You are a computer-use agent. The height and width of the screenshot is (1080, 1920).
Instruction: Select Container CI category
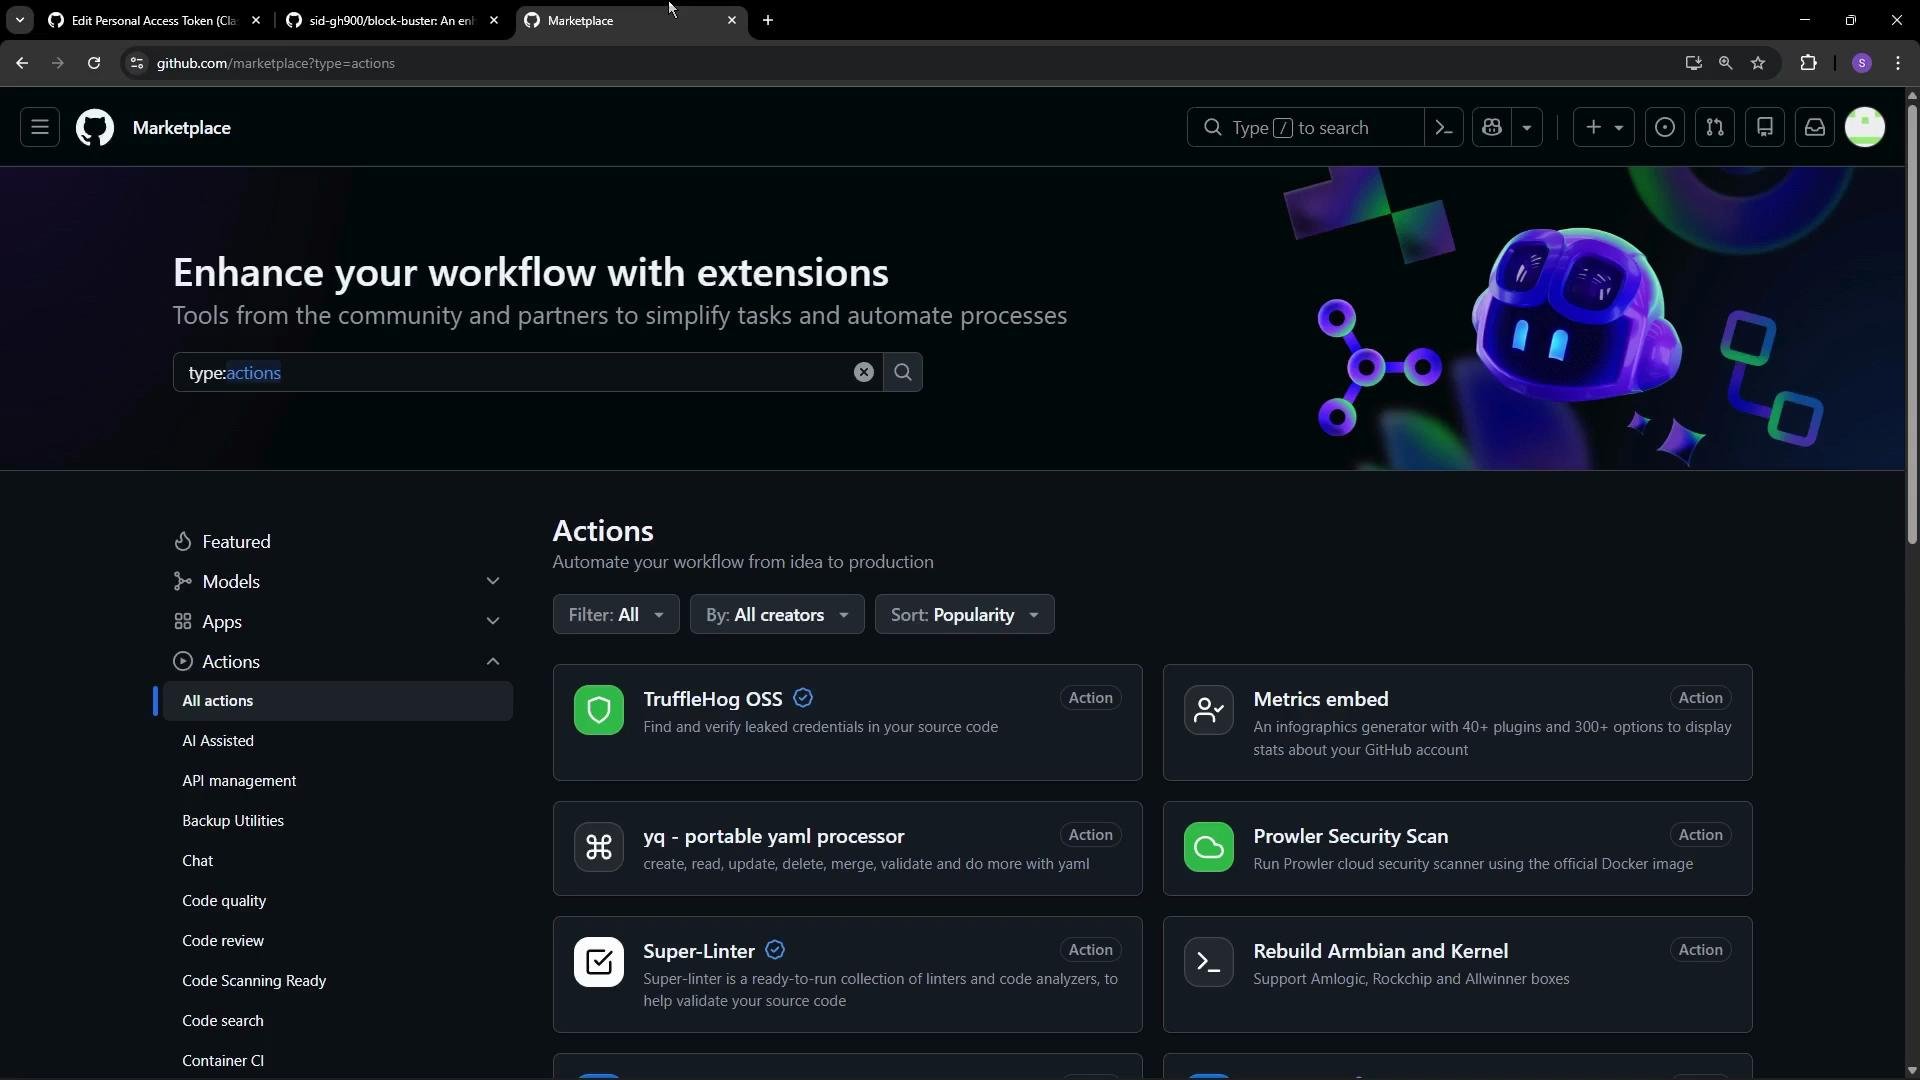coord(338,1062)
